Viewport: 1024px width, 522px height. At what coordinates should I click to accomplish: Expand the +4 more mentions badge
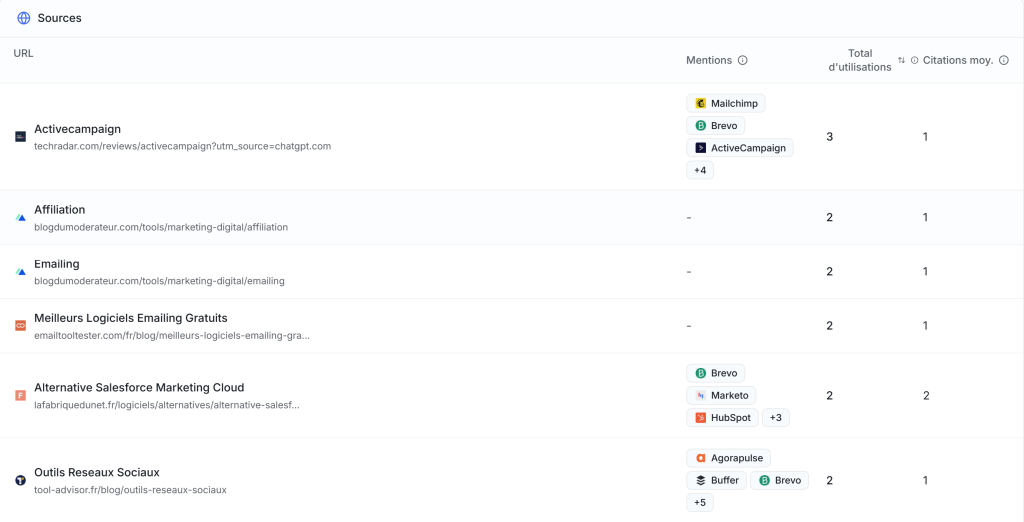click(x=700, y=170)
